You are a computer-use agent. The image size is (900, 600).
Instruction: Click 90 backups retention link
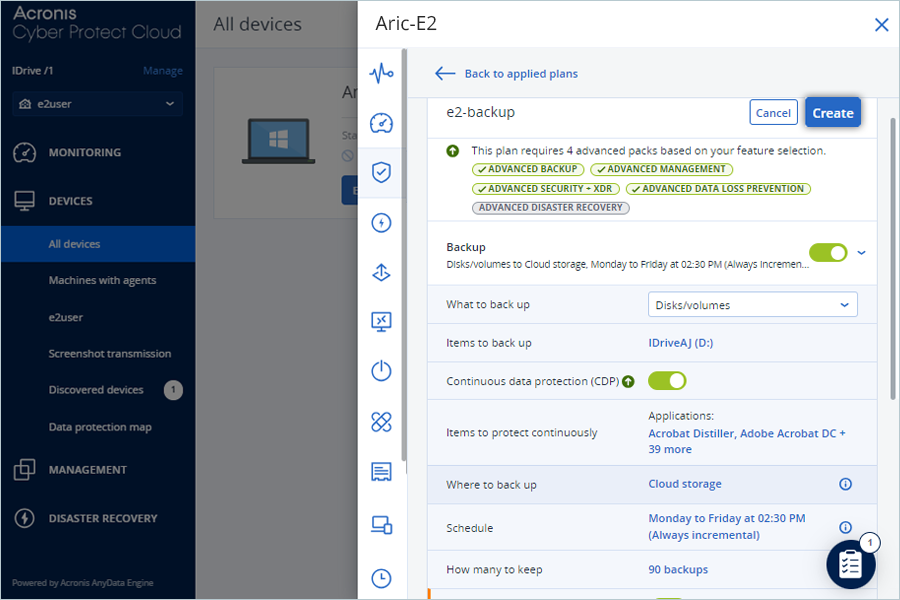pyautogui.click(x=678, y=570)
